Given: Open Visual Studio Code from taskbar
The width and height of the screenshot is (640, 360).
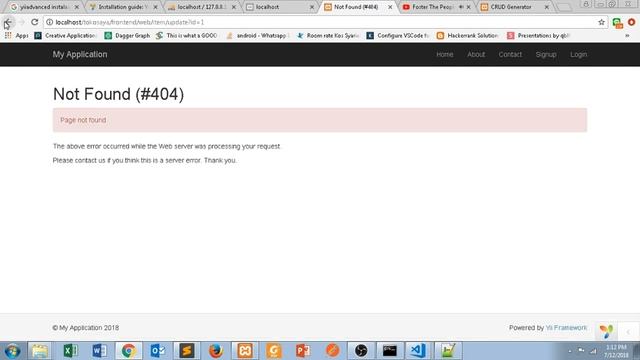Looking at the screenshot, I should tap(418, 351).
